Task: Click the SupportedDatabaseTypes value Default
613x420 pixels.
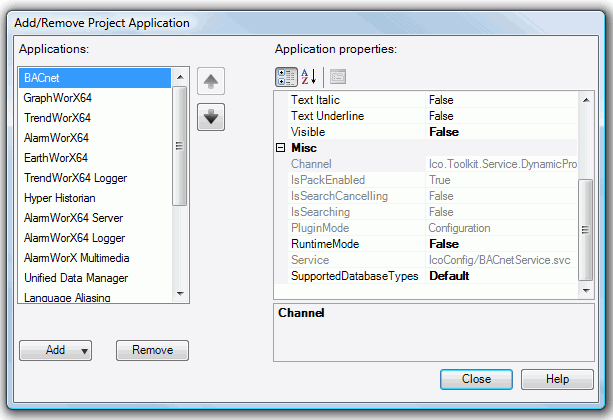Action: pos(449,276)
